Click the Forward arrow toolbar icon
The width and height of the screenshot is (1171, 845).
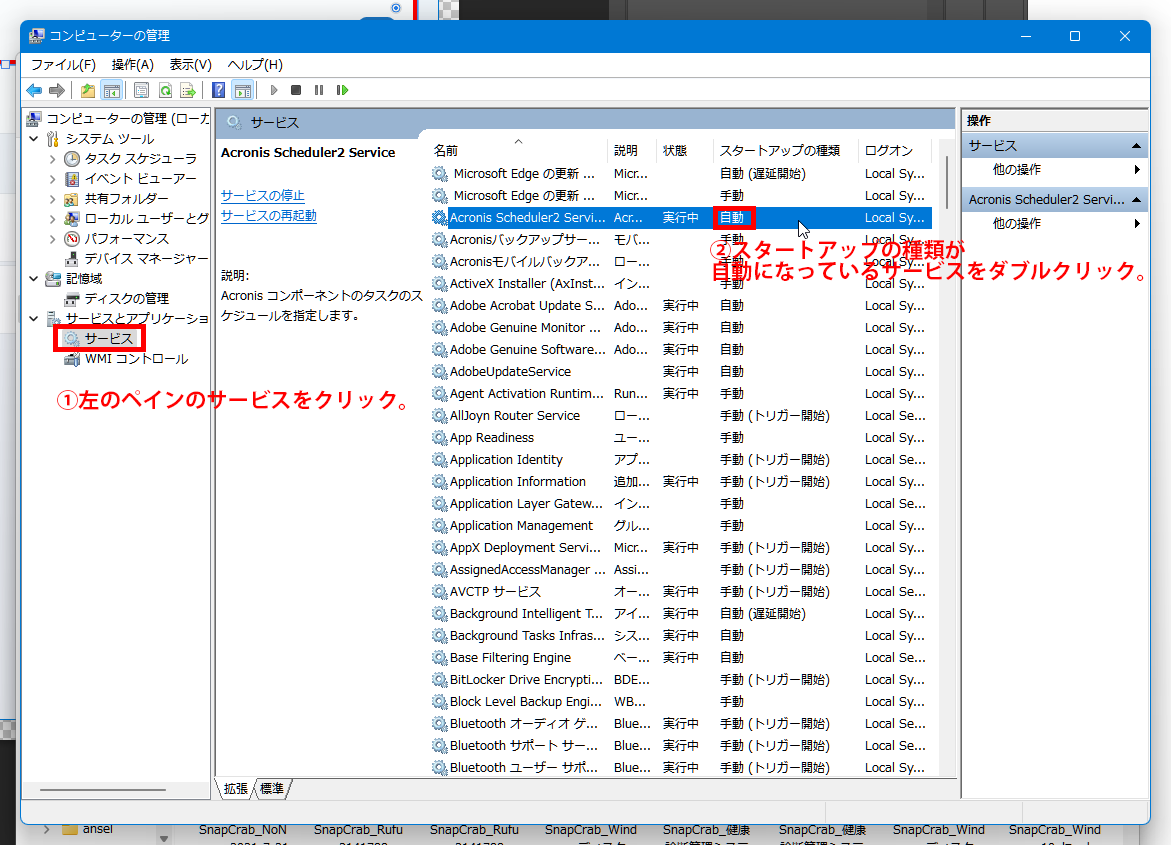pos(57,90)
